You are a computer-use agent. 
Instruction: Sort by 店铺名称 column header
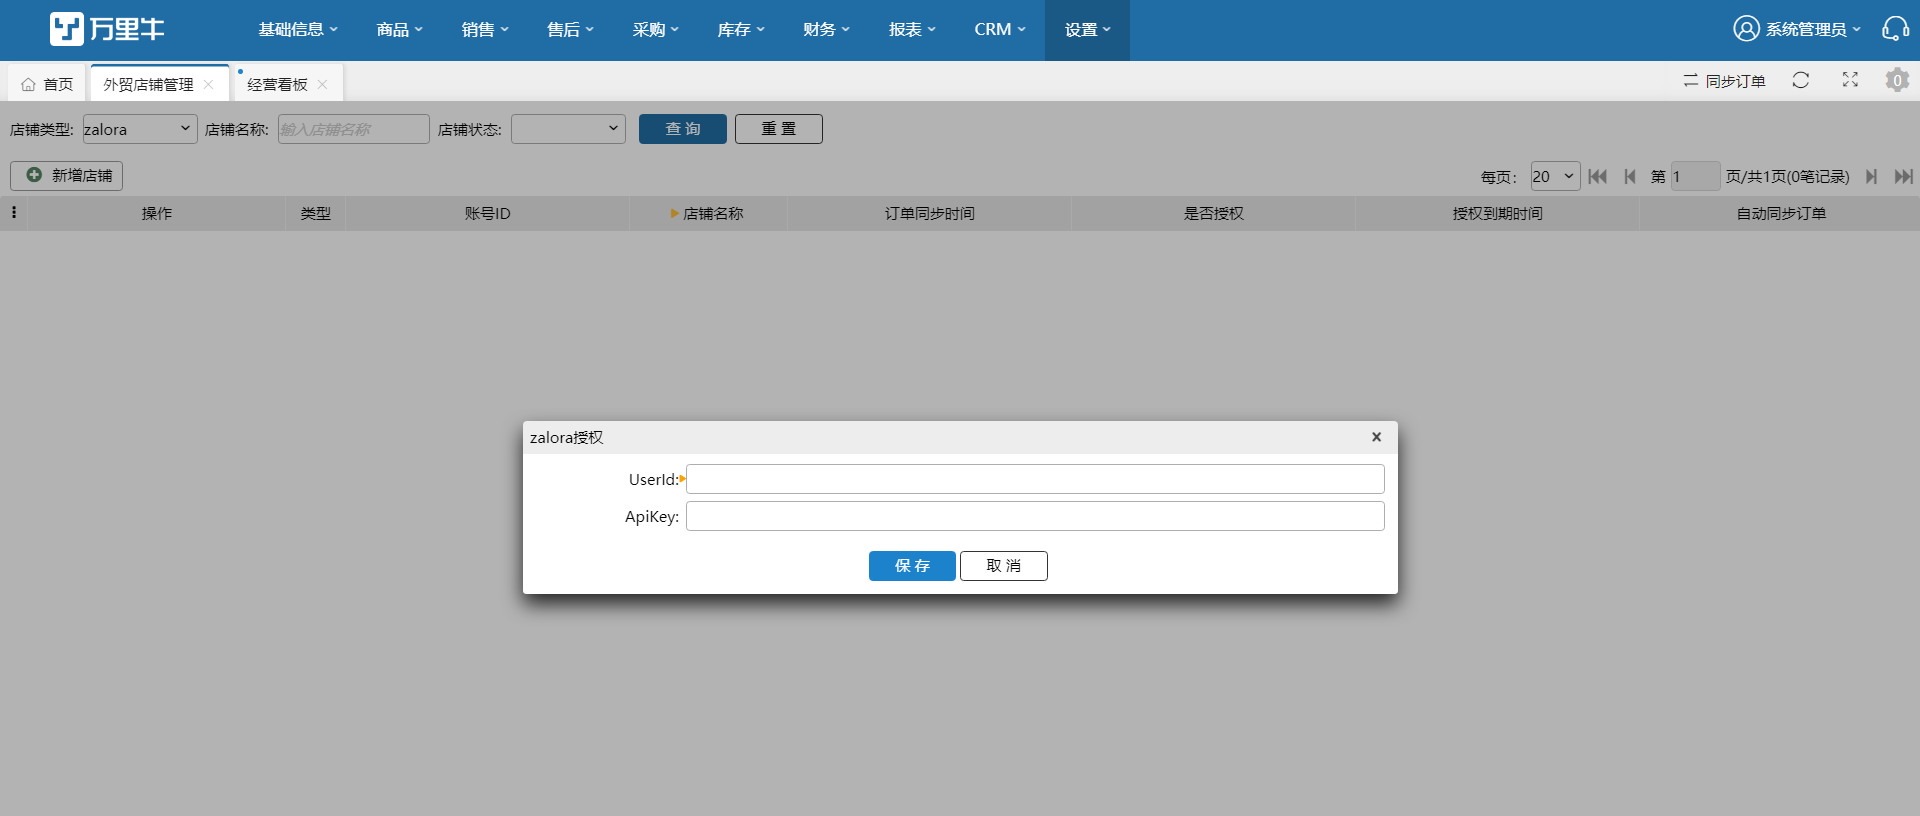pos(708,213)
